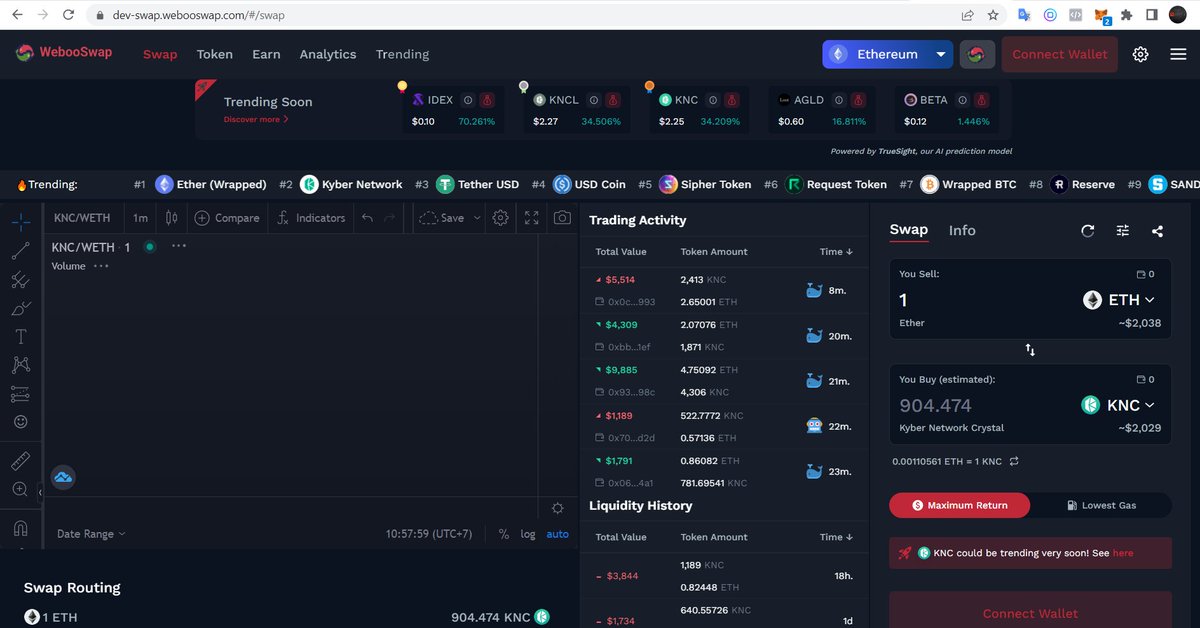This screenshot has height=628, width=1200.
Task: Expand the Save layout dropdown arrow
Action: point(477,218)
